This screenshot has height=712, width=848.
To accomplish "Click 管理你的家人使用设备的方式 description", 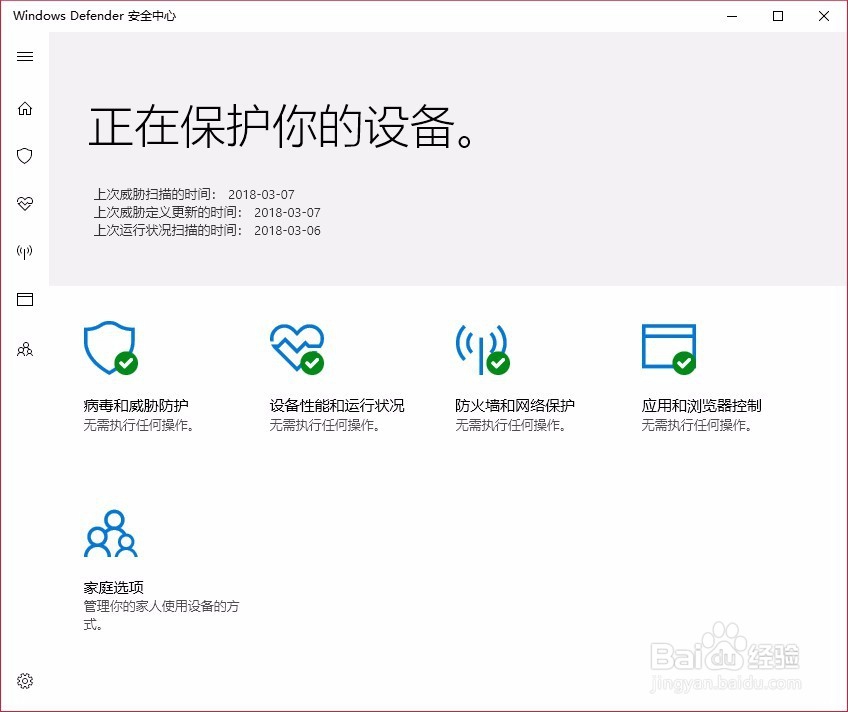I will point(161,615).
